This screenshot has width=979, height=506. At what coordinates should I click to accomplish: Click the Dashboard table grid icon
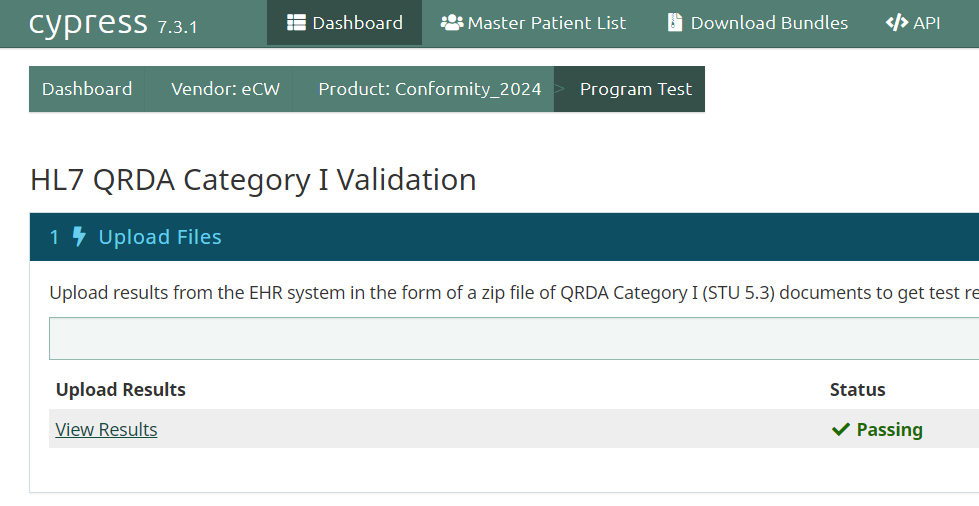[296, 22]
